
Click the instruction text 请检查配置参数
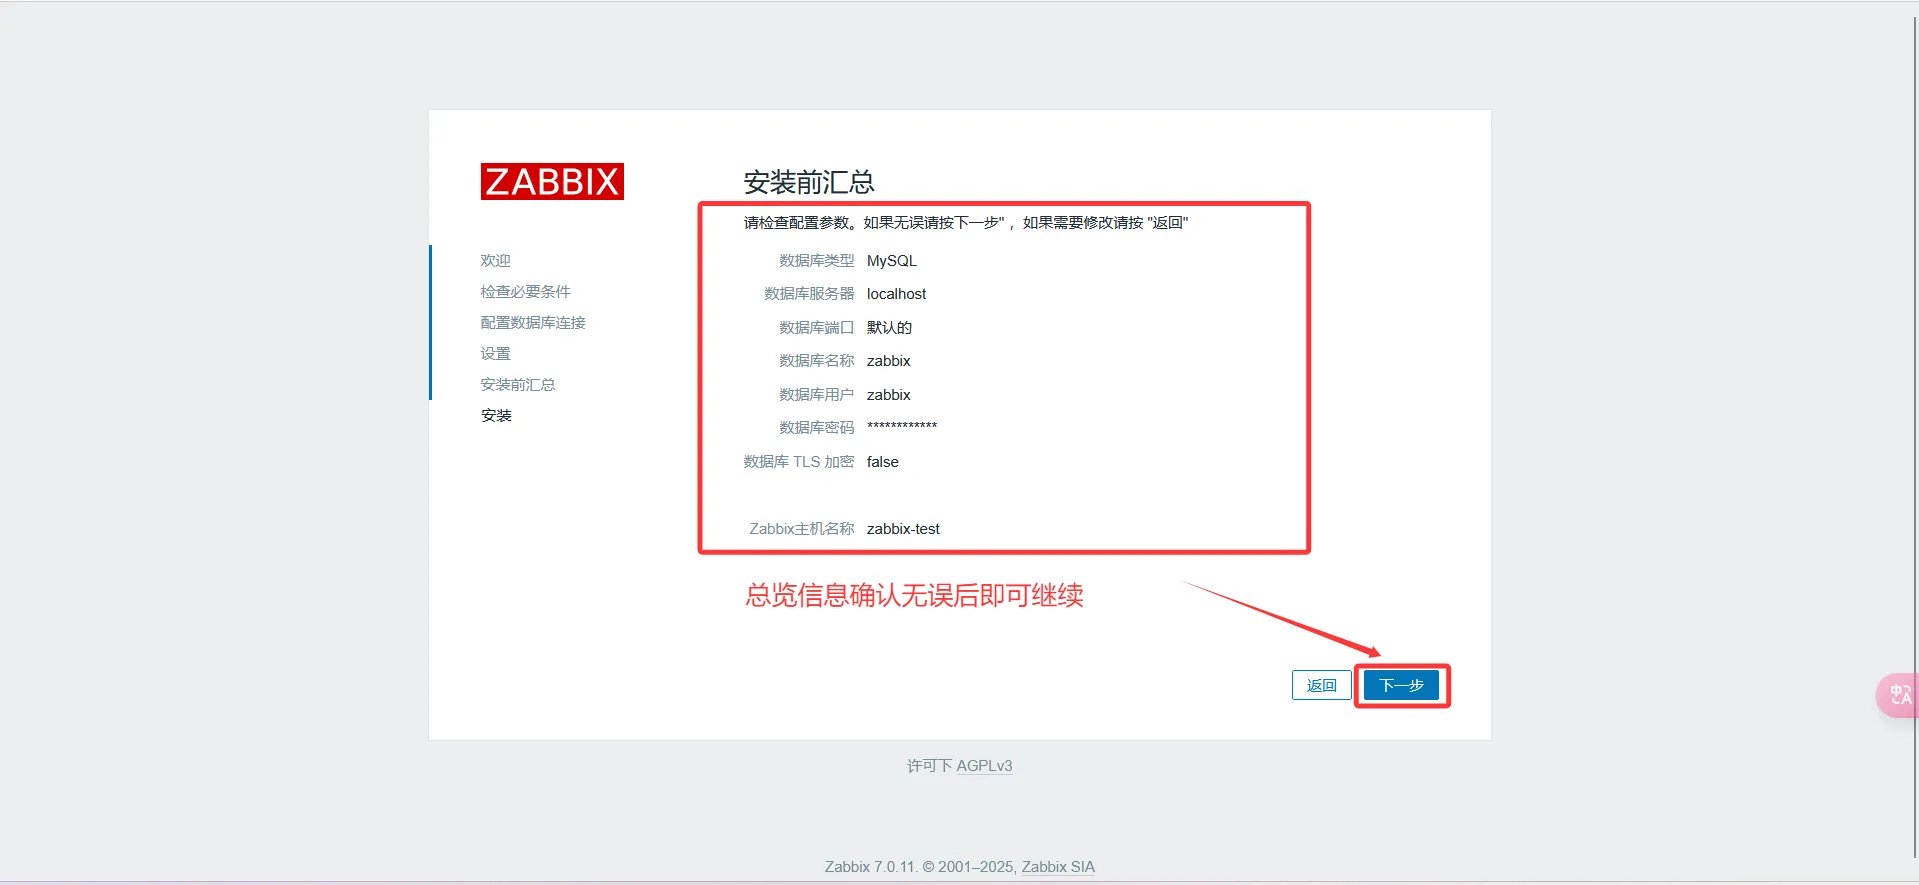[965, 222]
